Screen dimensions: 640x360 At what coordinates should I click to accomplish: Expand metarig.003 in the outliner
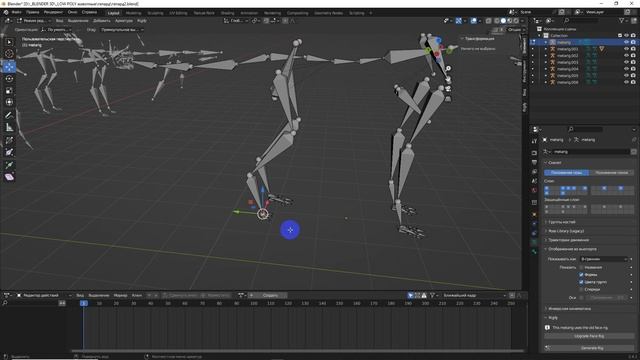546,62
